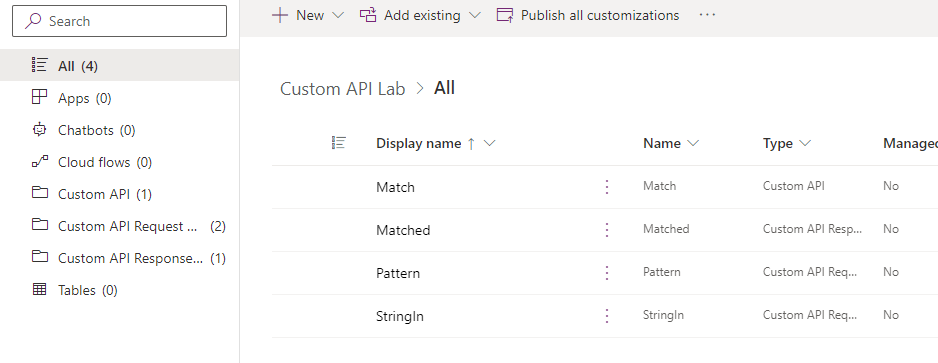
Task: Click the Match name cell
Action: pyautogui.click(x=659, y=186)
